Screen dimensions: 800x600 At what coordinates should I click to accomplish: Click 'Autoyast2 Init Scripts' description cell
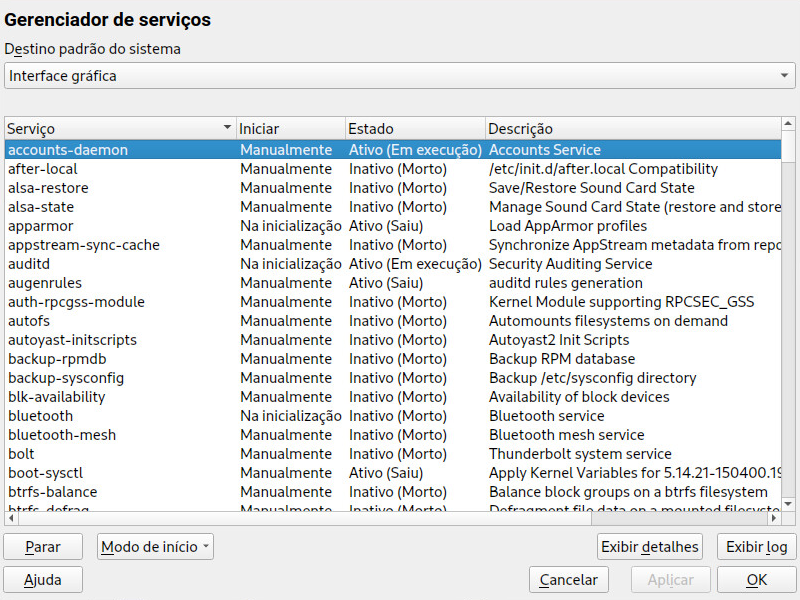pyautogui.click(x=559, y=340)
